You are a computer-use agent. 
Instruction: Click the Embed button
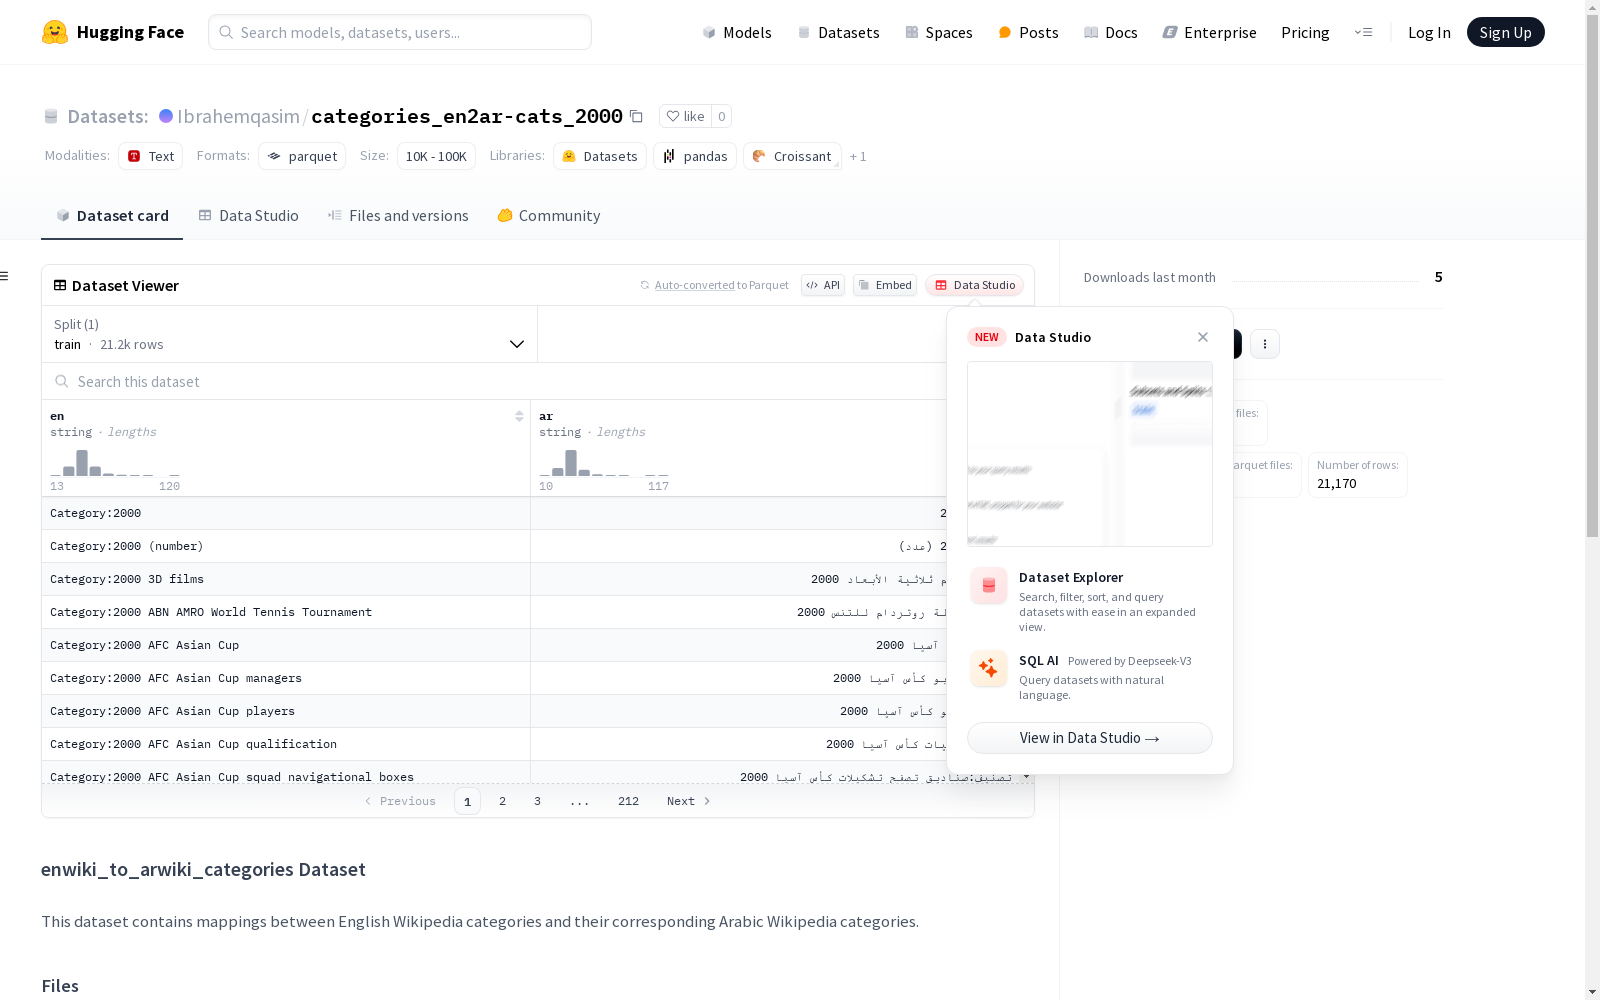885,285
